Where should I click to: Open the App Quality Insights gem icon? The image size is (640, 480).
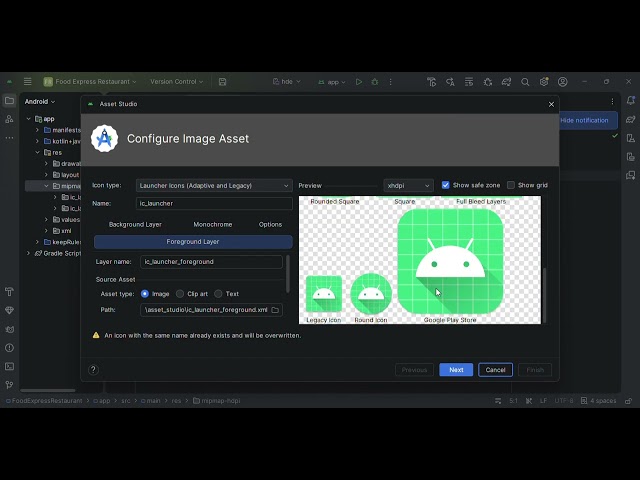point(9,310)
